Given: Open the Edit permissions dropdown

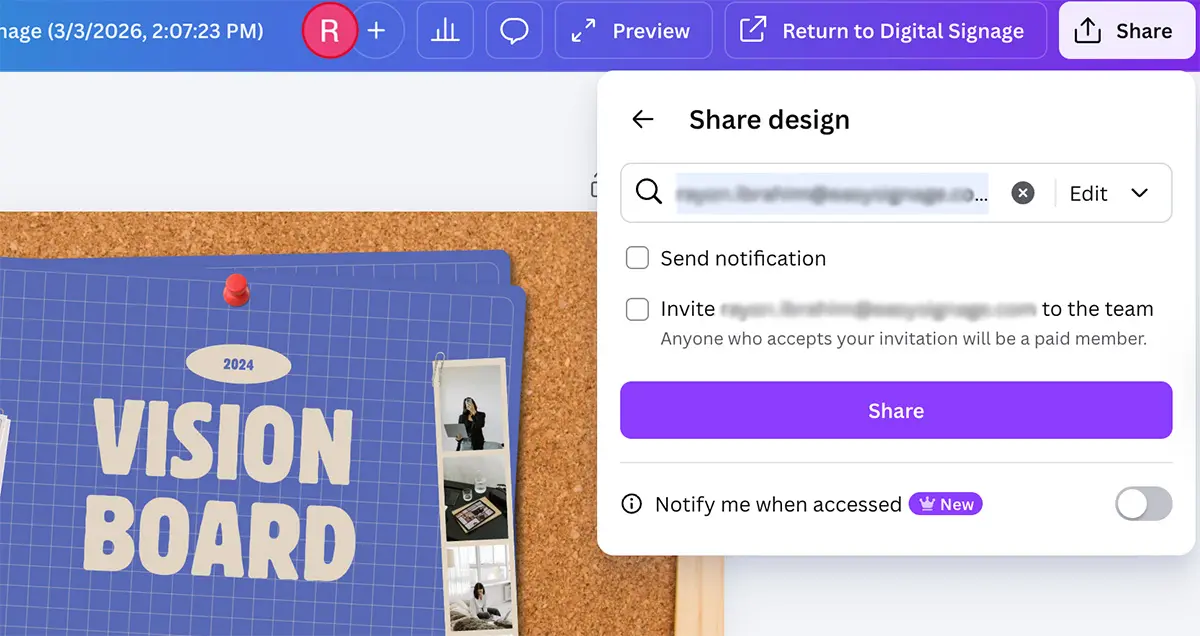Looking at the screenshot, I should (1110, 193).
